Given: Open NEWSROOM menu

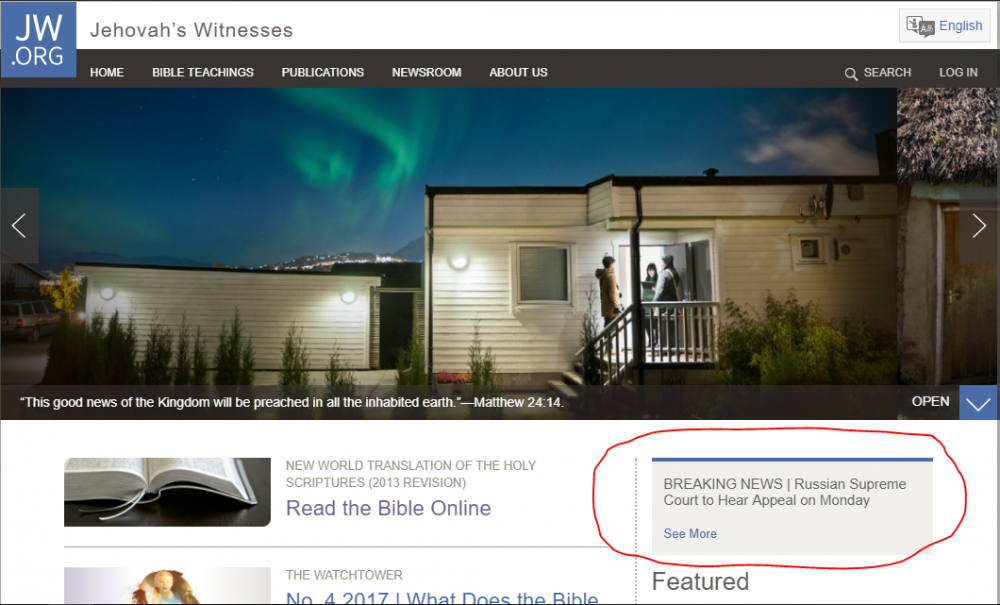Looking at the screenshot, I should 427,73.
